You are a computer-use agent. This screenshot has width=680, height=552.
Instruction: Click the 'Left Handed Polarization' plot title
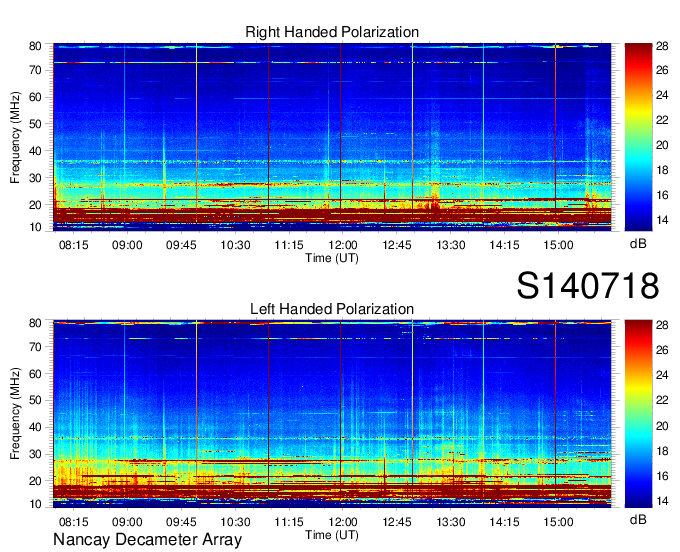click(332, 309)
